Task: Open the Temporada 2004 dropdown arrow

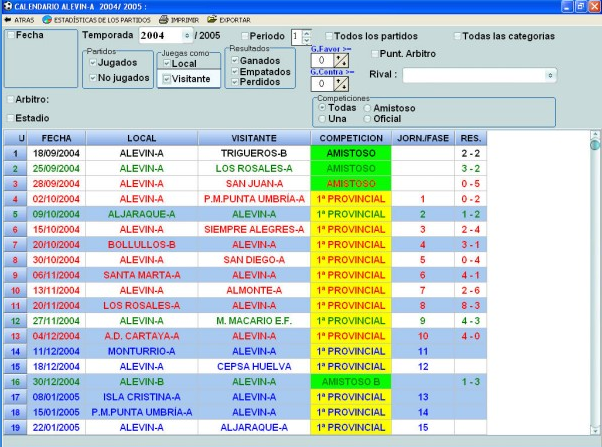Action: click(x=187, y=36)
